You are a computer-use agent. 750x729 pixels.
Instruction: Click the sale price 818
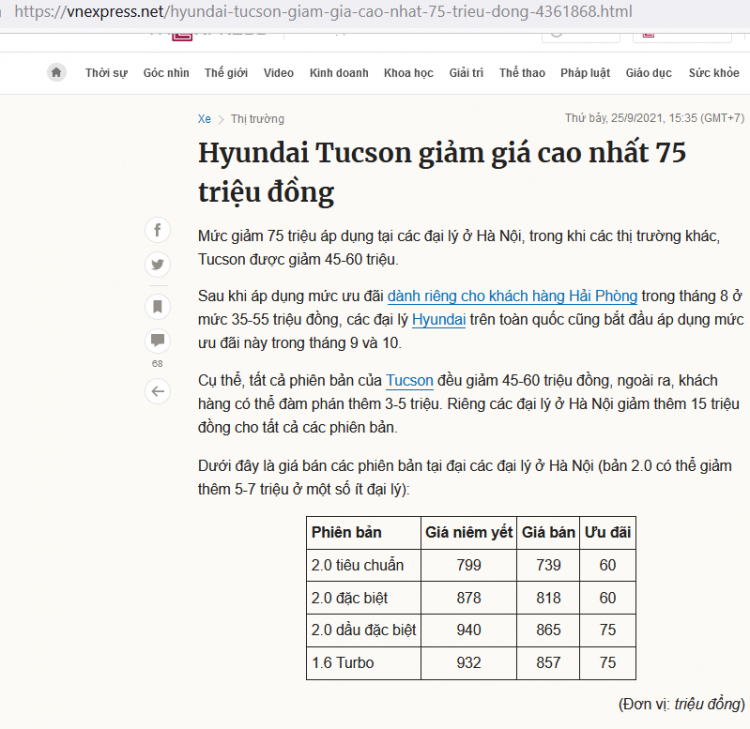tap(548, 598)
